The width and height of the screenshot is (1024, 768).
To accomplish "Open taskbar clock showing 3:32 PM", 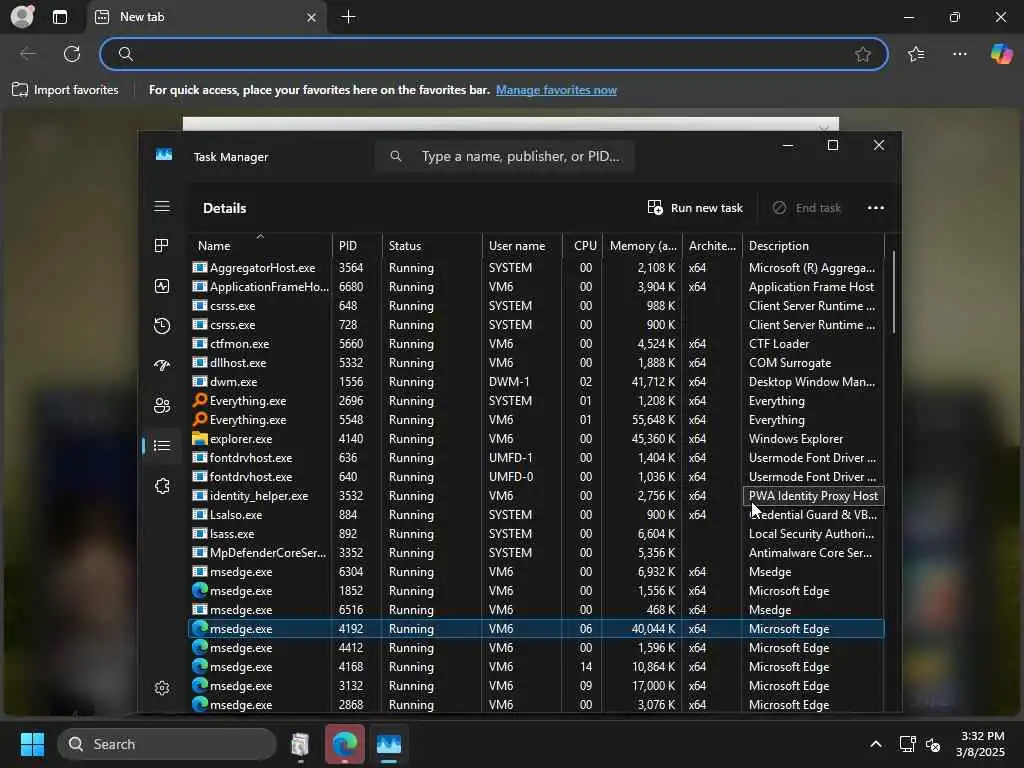I will 980,744.
